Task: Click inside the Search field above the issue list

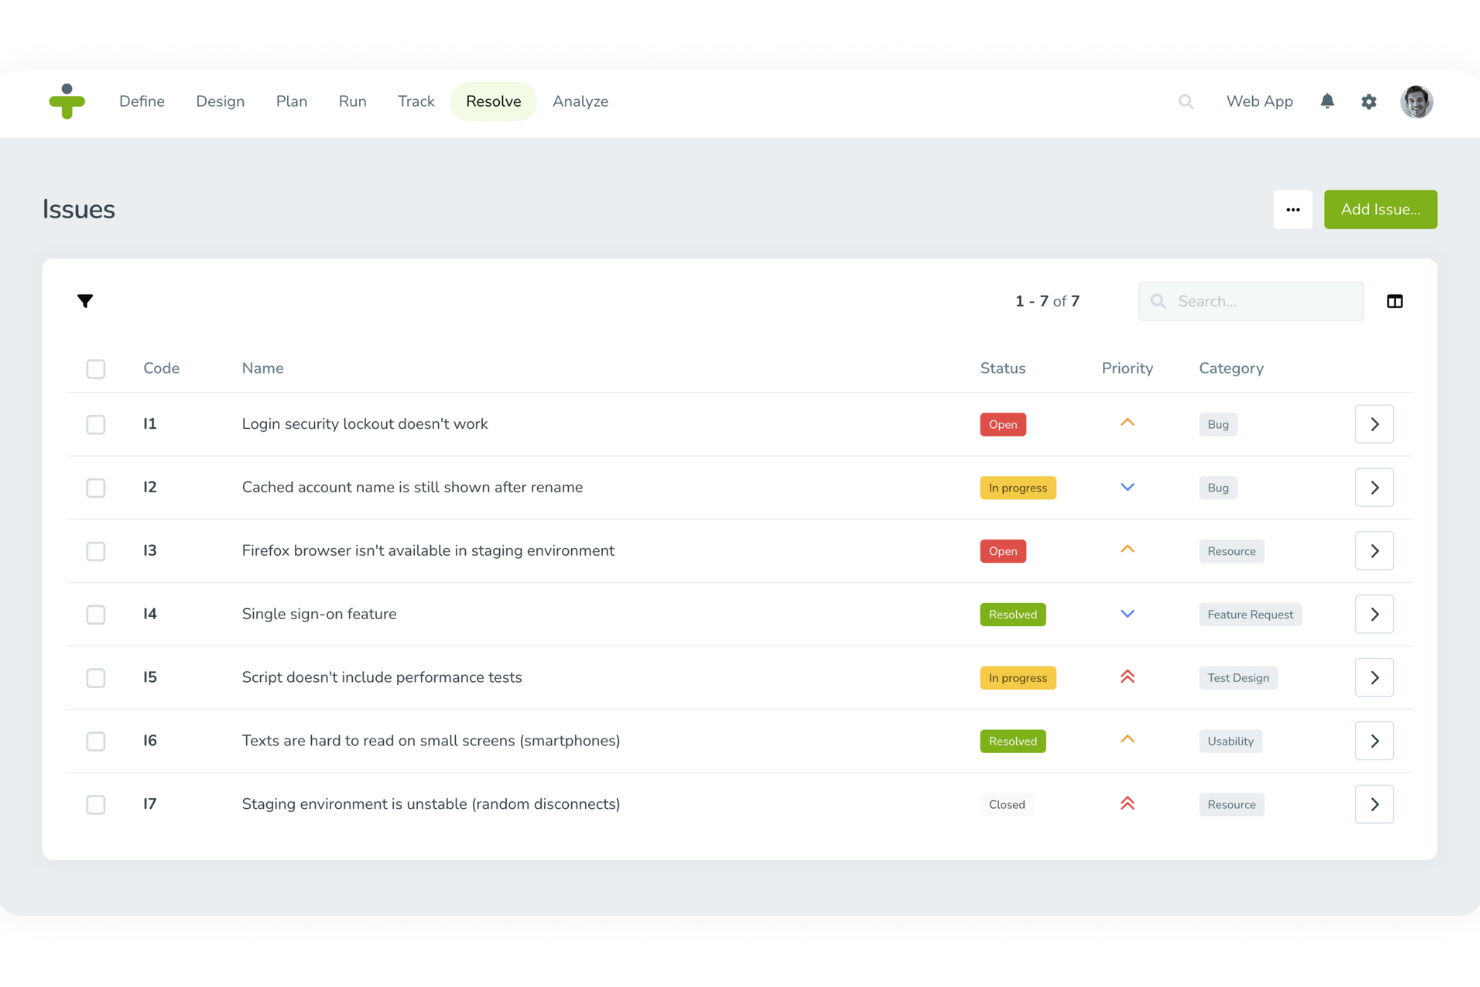Action: [x=1250, y=301]
